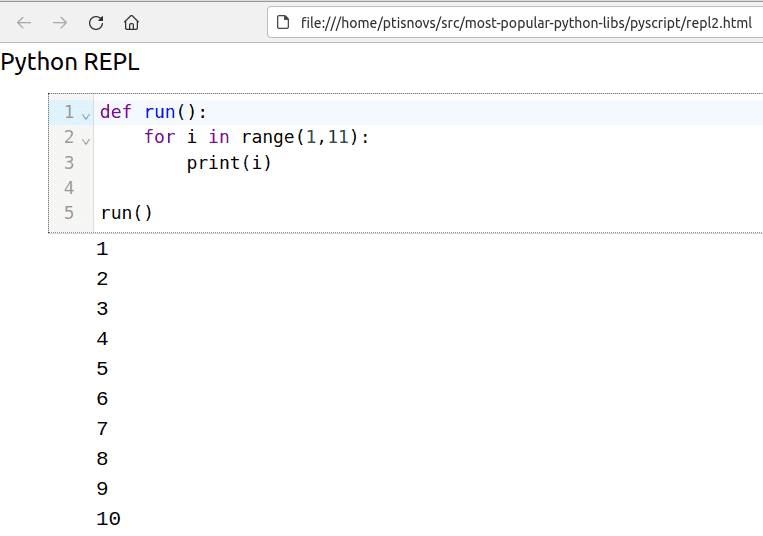Viewport: 763px width, 536px height.
Task: Click the 'Python REPL' heading
Action: (70, 62)
